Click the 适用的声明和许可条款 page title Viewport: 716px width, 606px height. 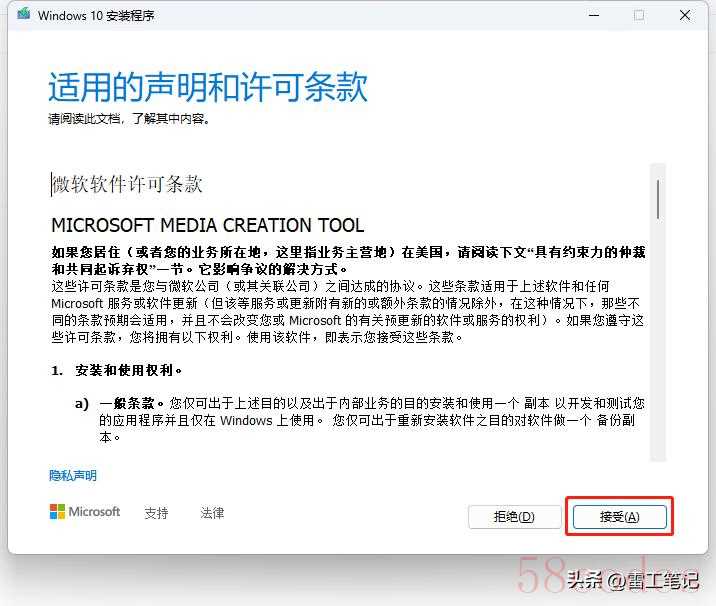point(208,88)
